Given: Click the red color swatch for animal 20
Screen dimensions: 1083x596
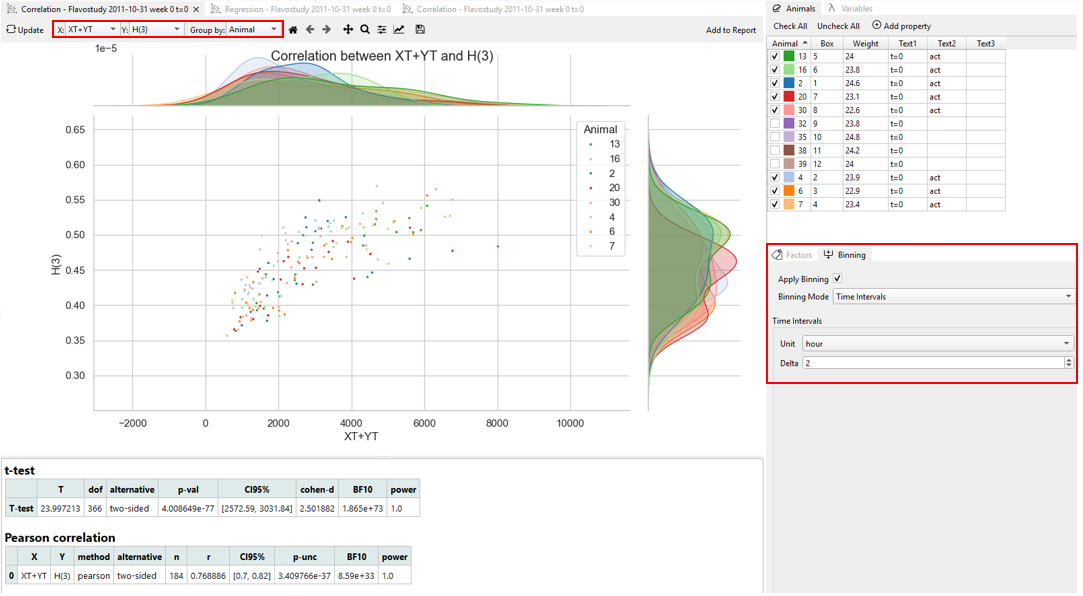Looking at the screenshot, I should click(x=787, y=96).
